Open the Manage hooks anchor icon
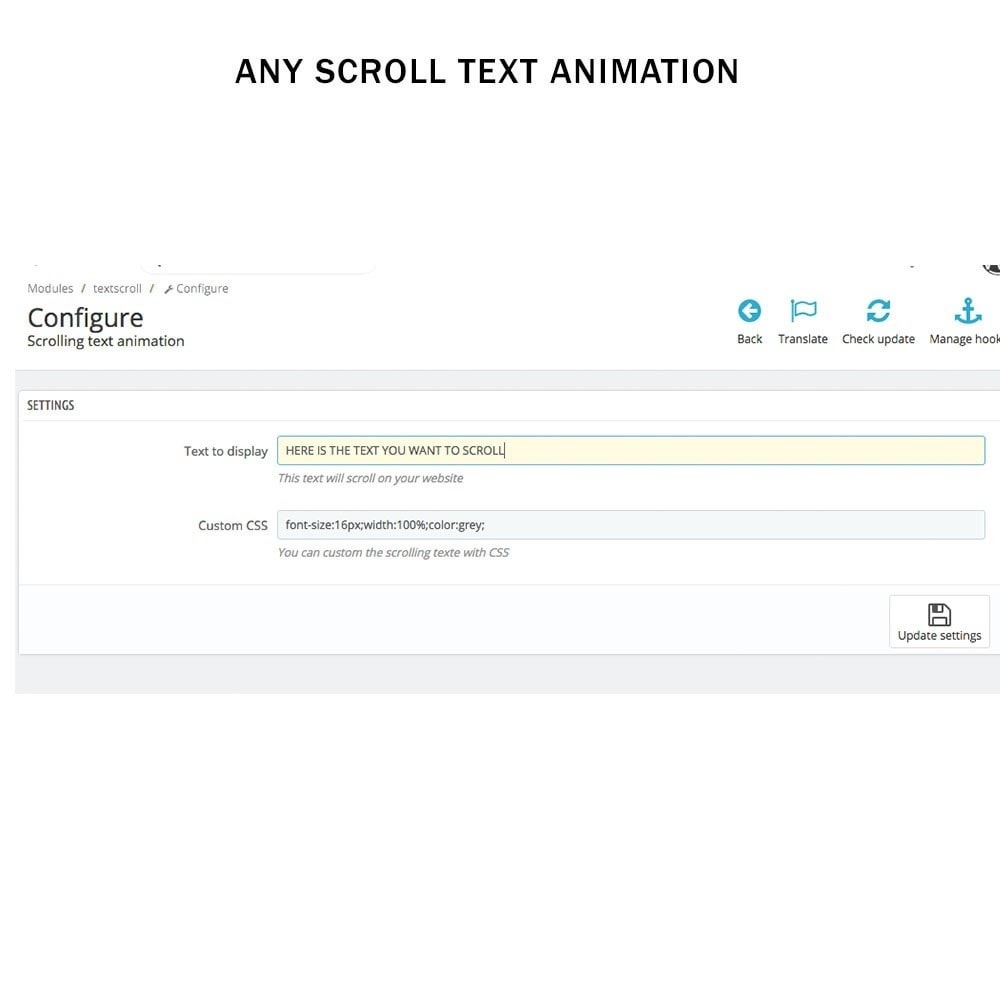 click(967, 311)
